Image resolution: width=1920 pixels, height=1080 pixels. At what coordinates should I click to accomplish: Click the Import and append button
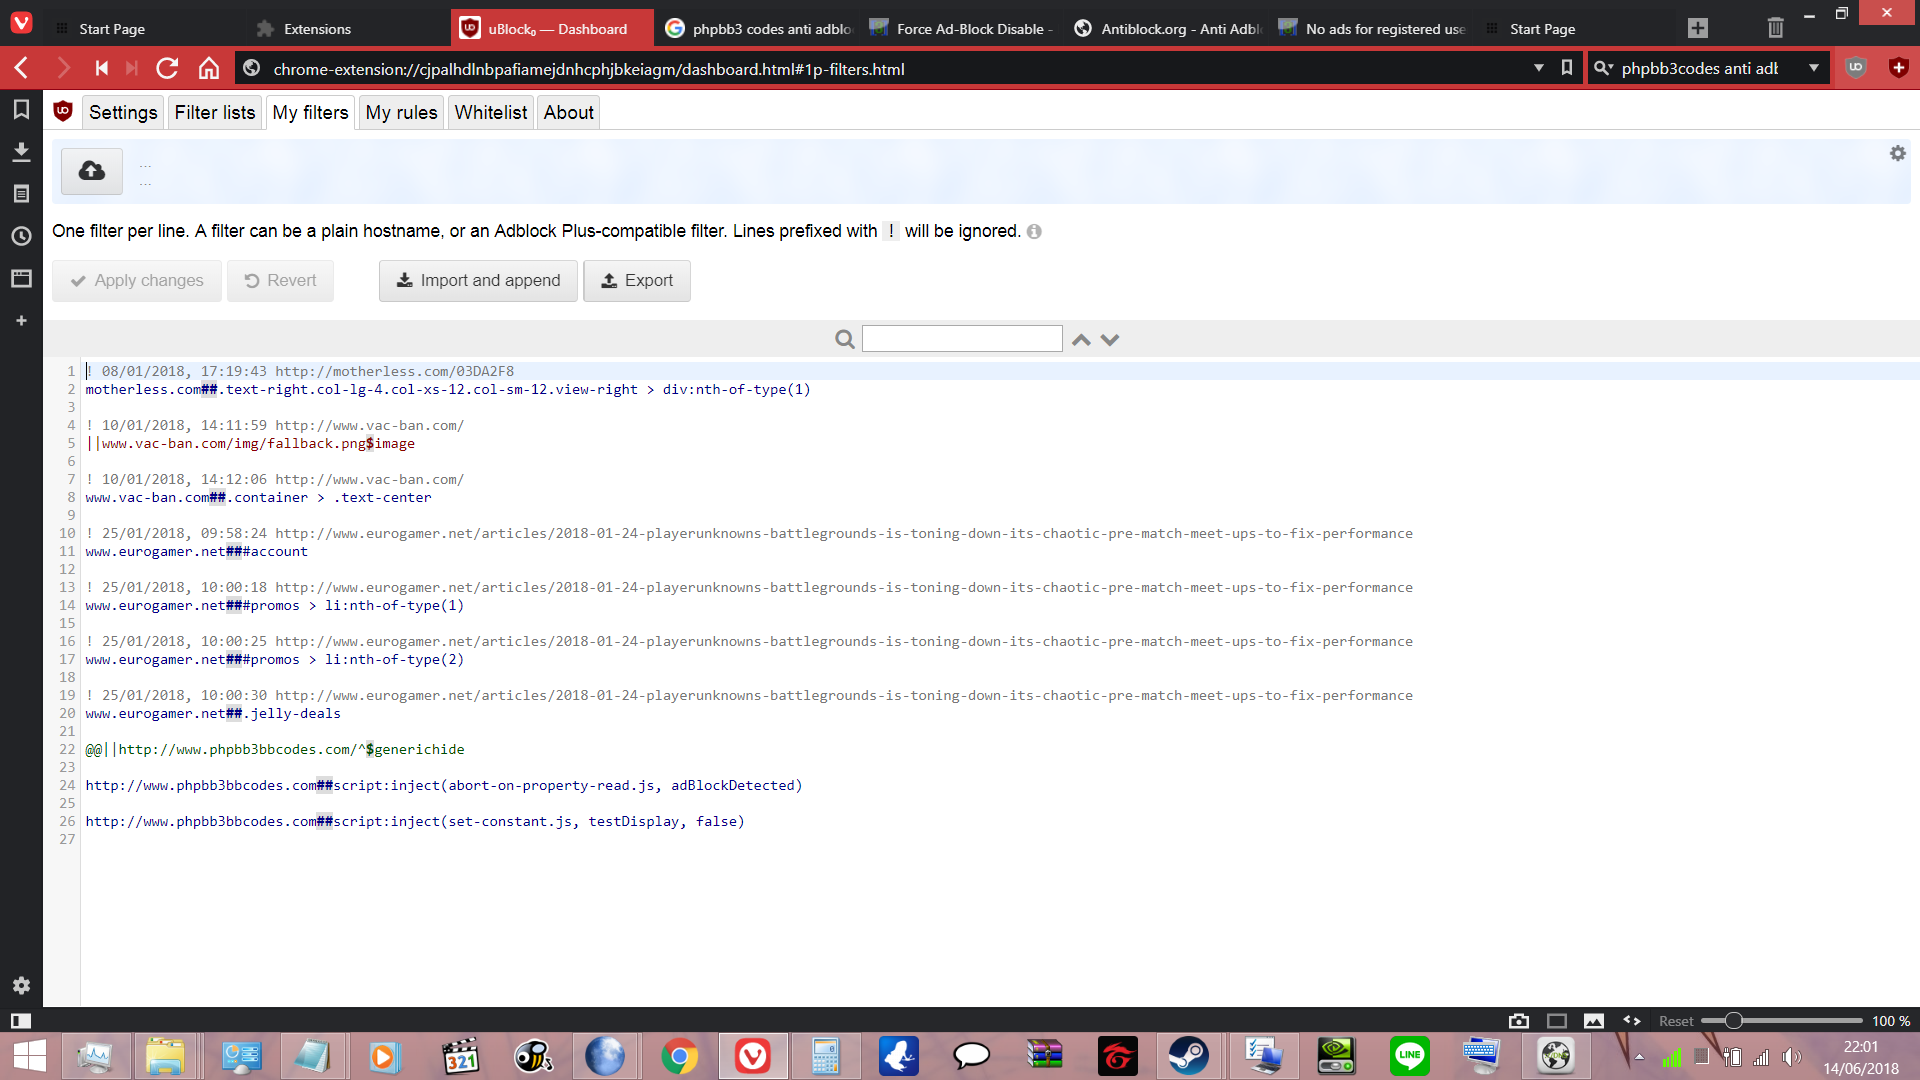pyautogui.click(x=478, y=281)
